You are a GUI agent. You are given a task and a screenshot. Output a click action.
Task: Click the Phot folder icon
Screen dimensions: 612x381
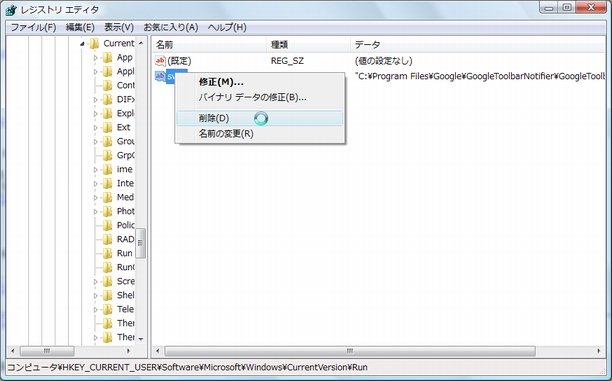pos(107,212)
